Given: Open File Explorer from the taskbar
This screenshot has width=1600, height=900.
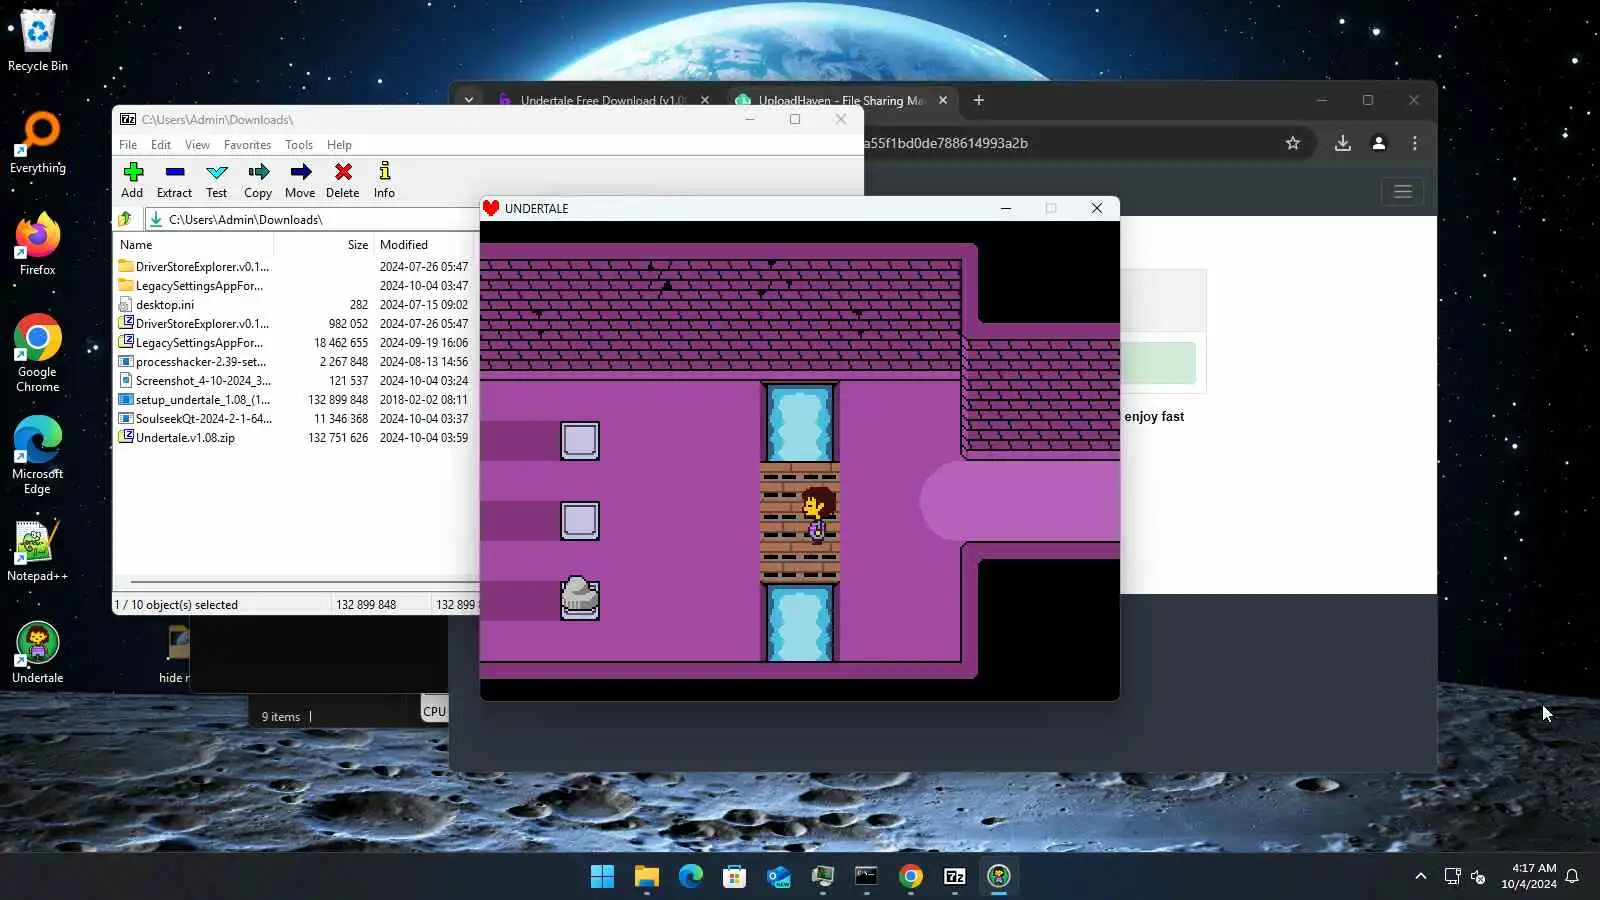Looking at the screenshot, I should point(647,877).
